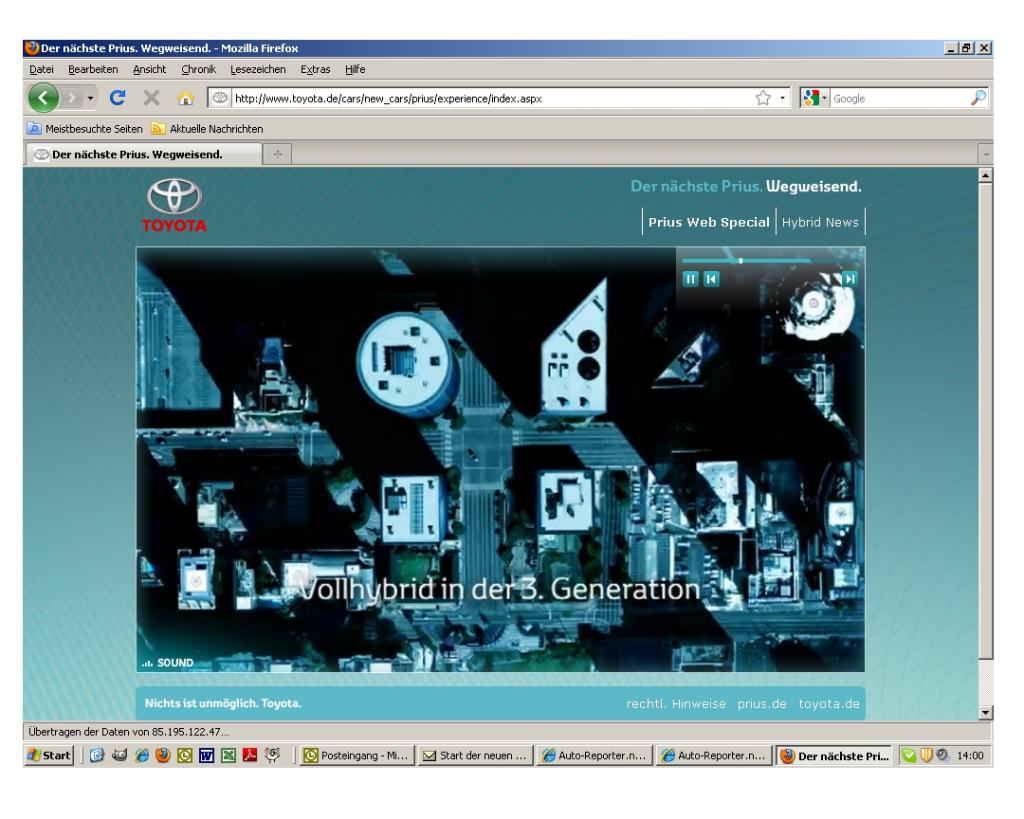1024x819 pixels.
Task: Open the Extras menu
Action: pos(315,69)
